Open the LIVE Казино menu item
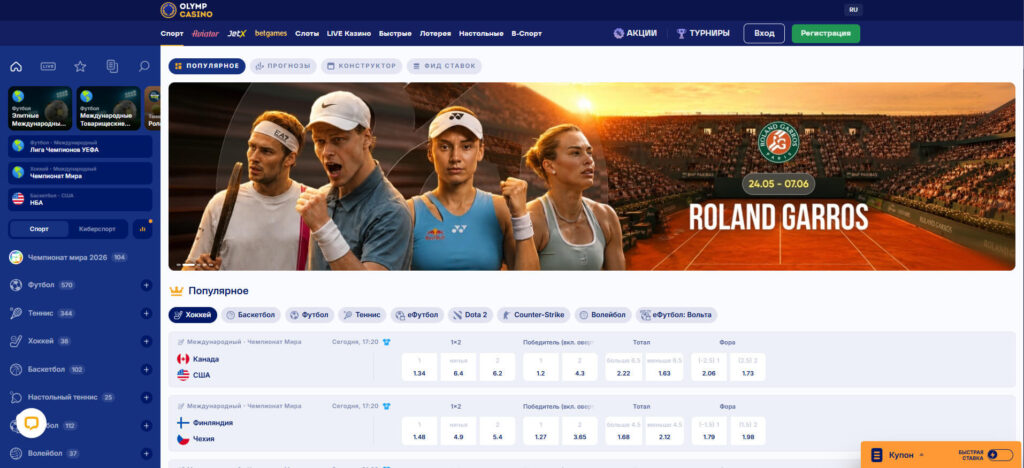This screenshot has width=1024, height=468. (349, 33)
